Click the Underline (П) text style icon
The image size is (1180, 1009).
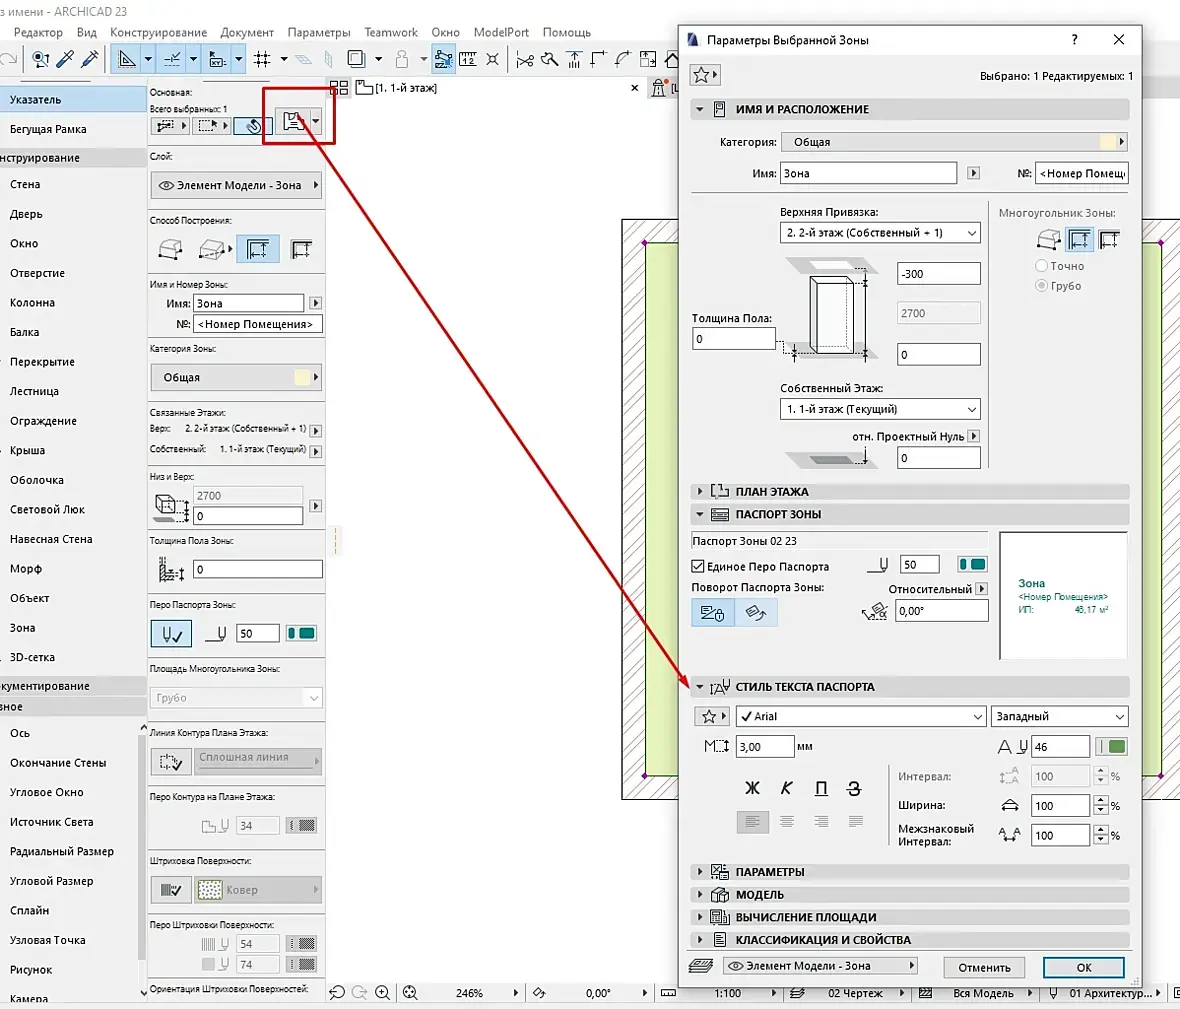(821, 788)
